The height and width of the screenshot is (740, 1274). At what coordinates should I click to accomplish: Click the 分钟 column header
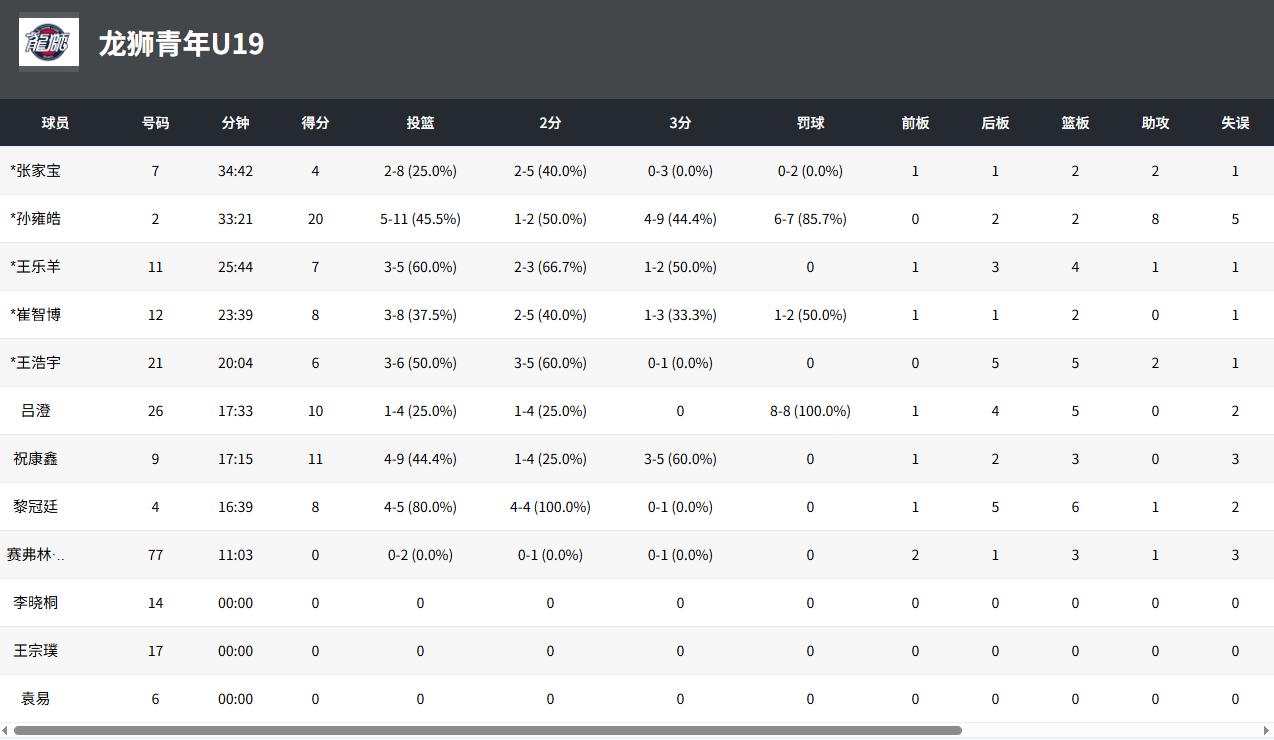(235, 123)
